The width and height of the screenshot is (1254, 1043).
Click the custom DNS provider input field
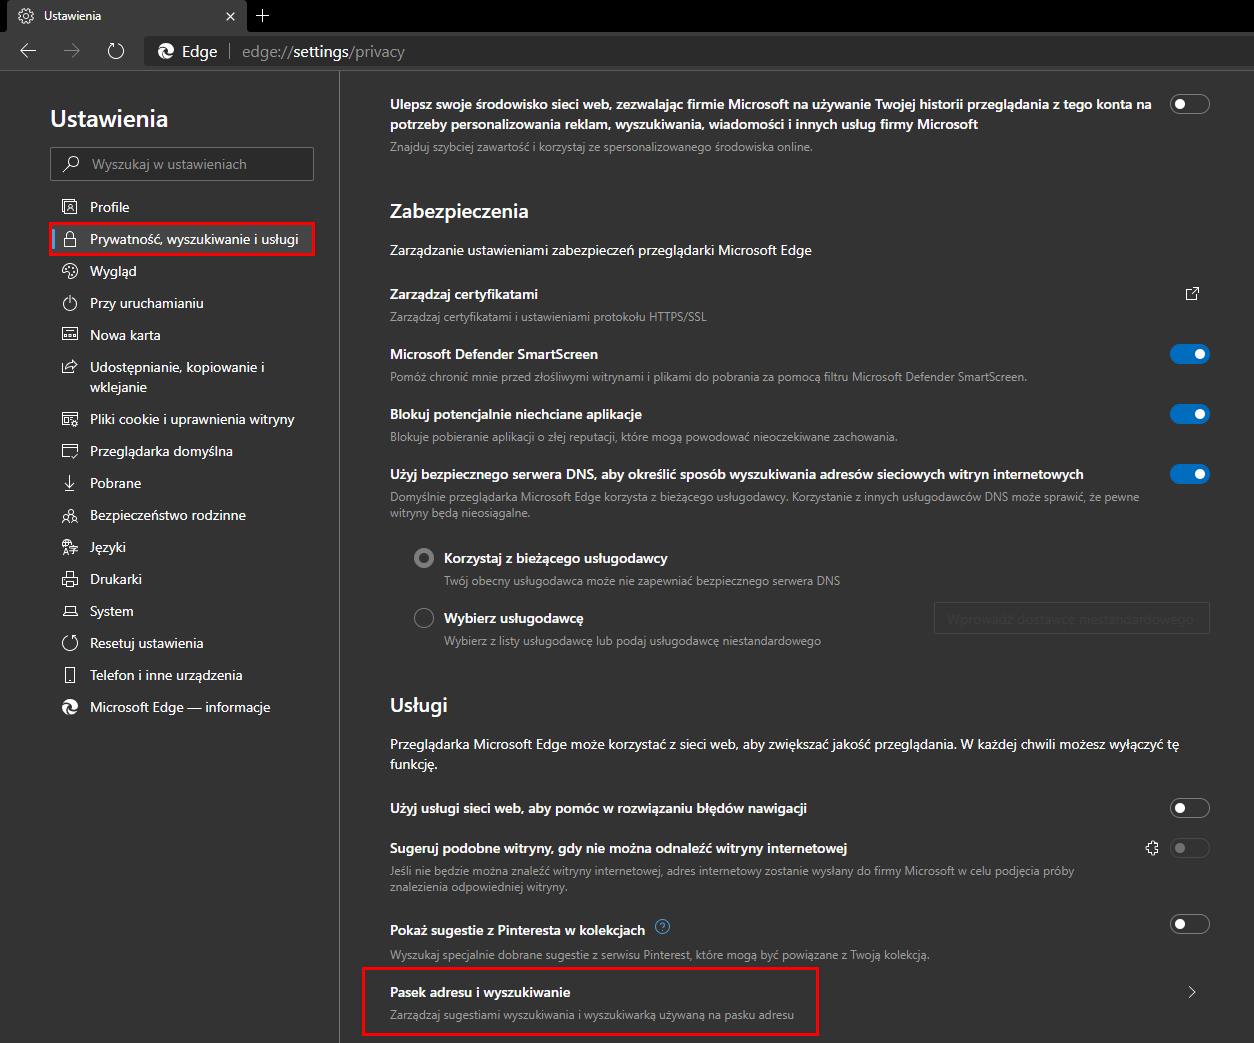pos(1071,618)
